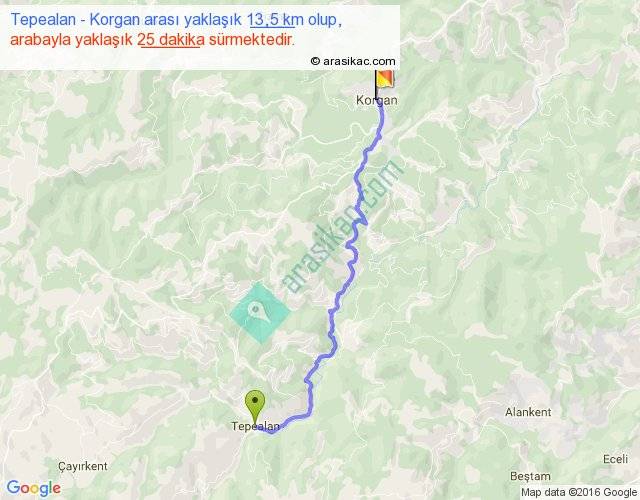The height and width of the screenshot is (500, 640).
Task: Click the Map data ©2016 Google attribution
Action: [x=580, y=493]
